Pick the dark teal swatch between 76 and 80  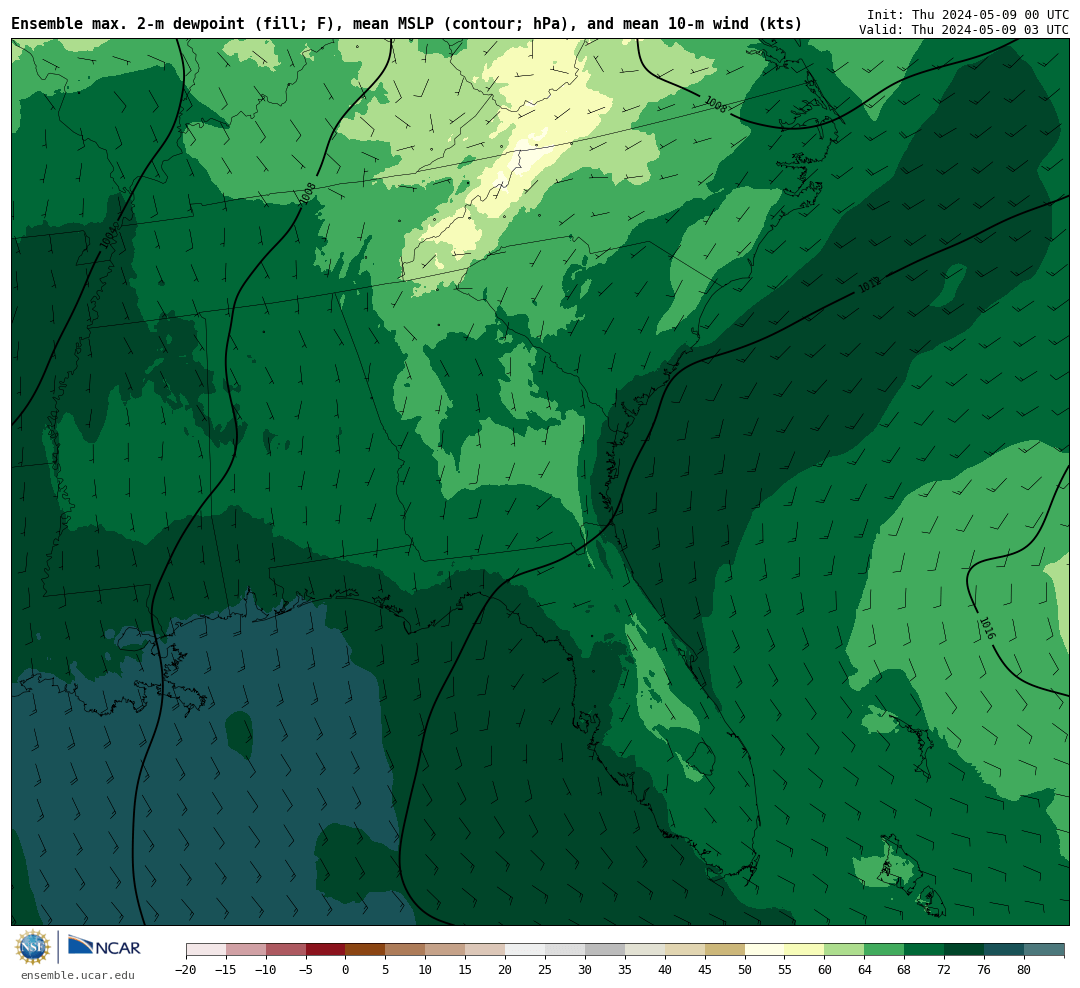1005,950
